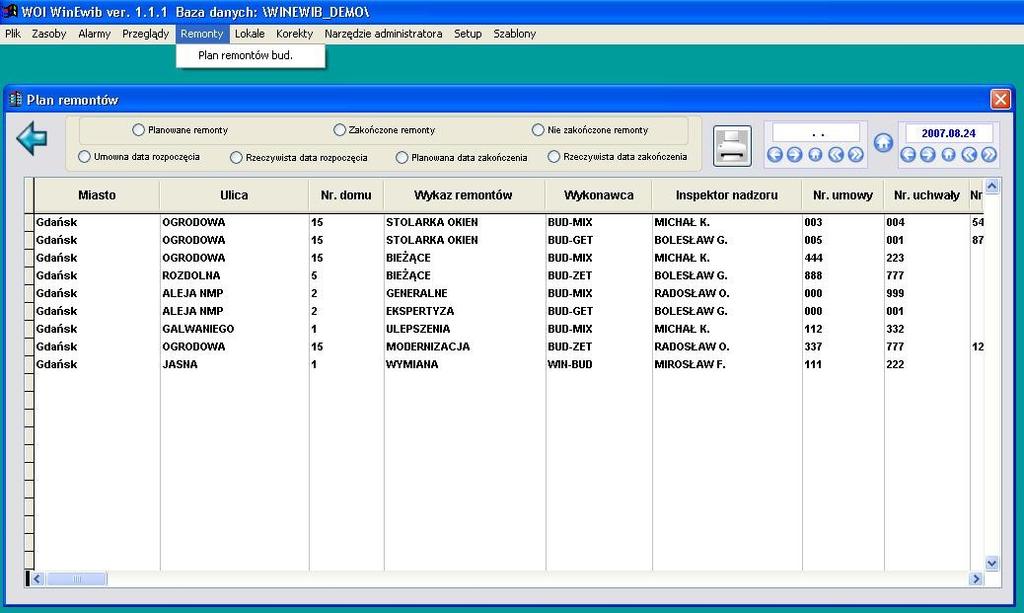Viewport: 1024px width, 613px height.
Task: Click the WinEwib application icon in title bar
Action: click(10, 11)
